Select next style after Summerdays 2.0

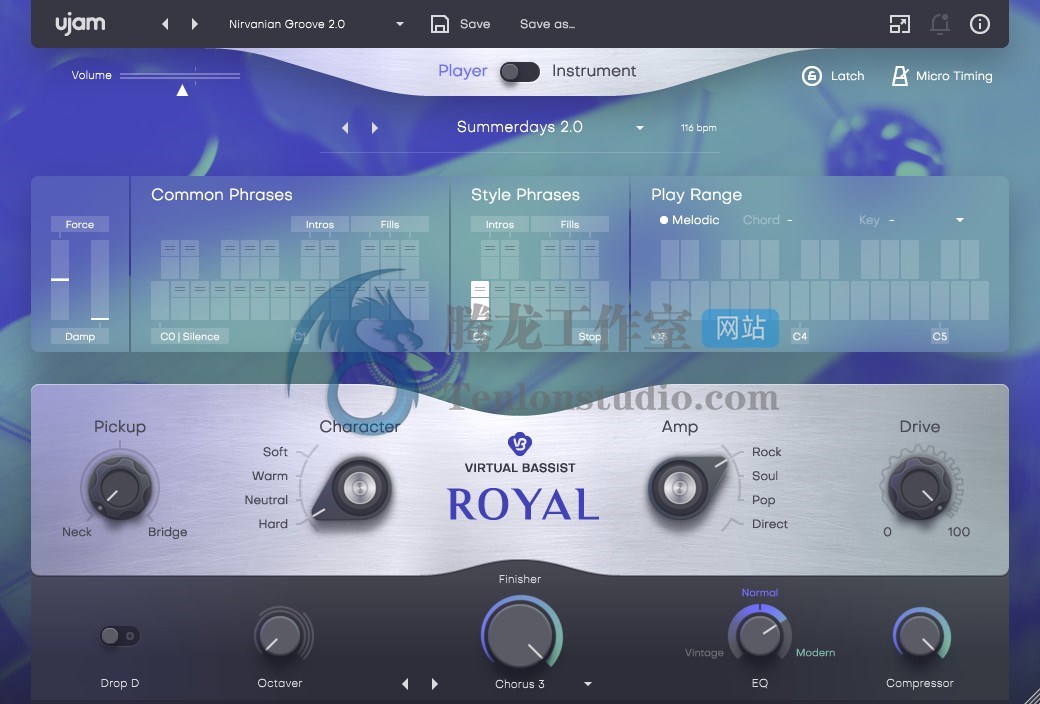point(375,127)
